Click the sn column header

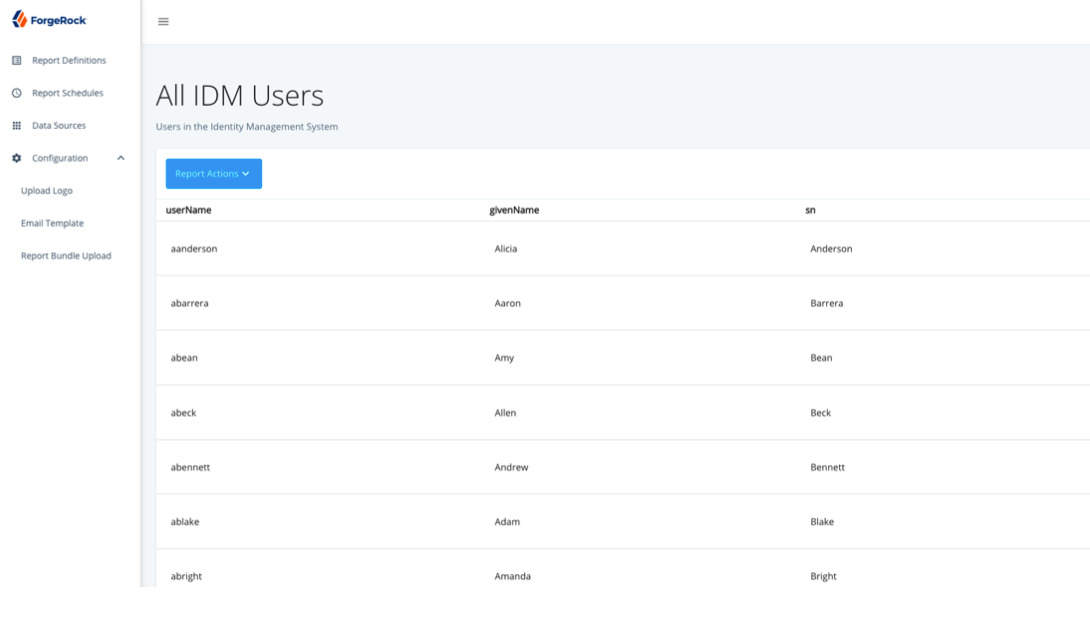pos(814,210)
